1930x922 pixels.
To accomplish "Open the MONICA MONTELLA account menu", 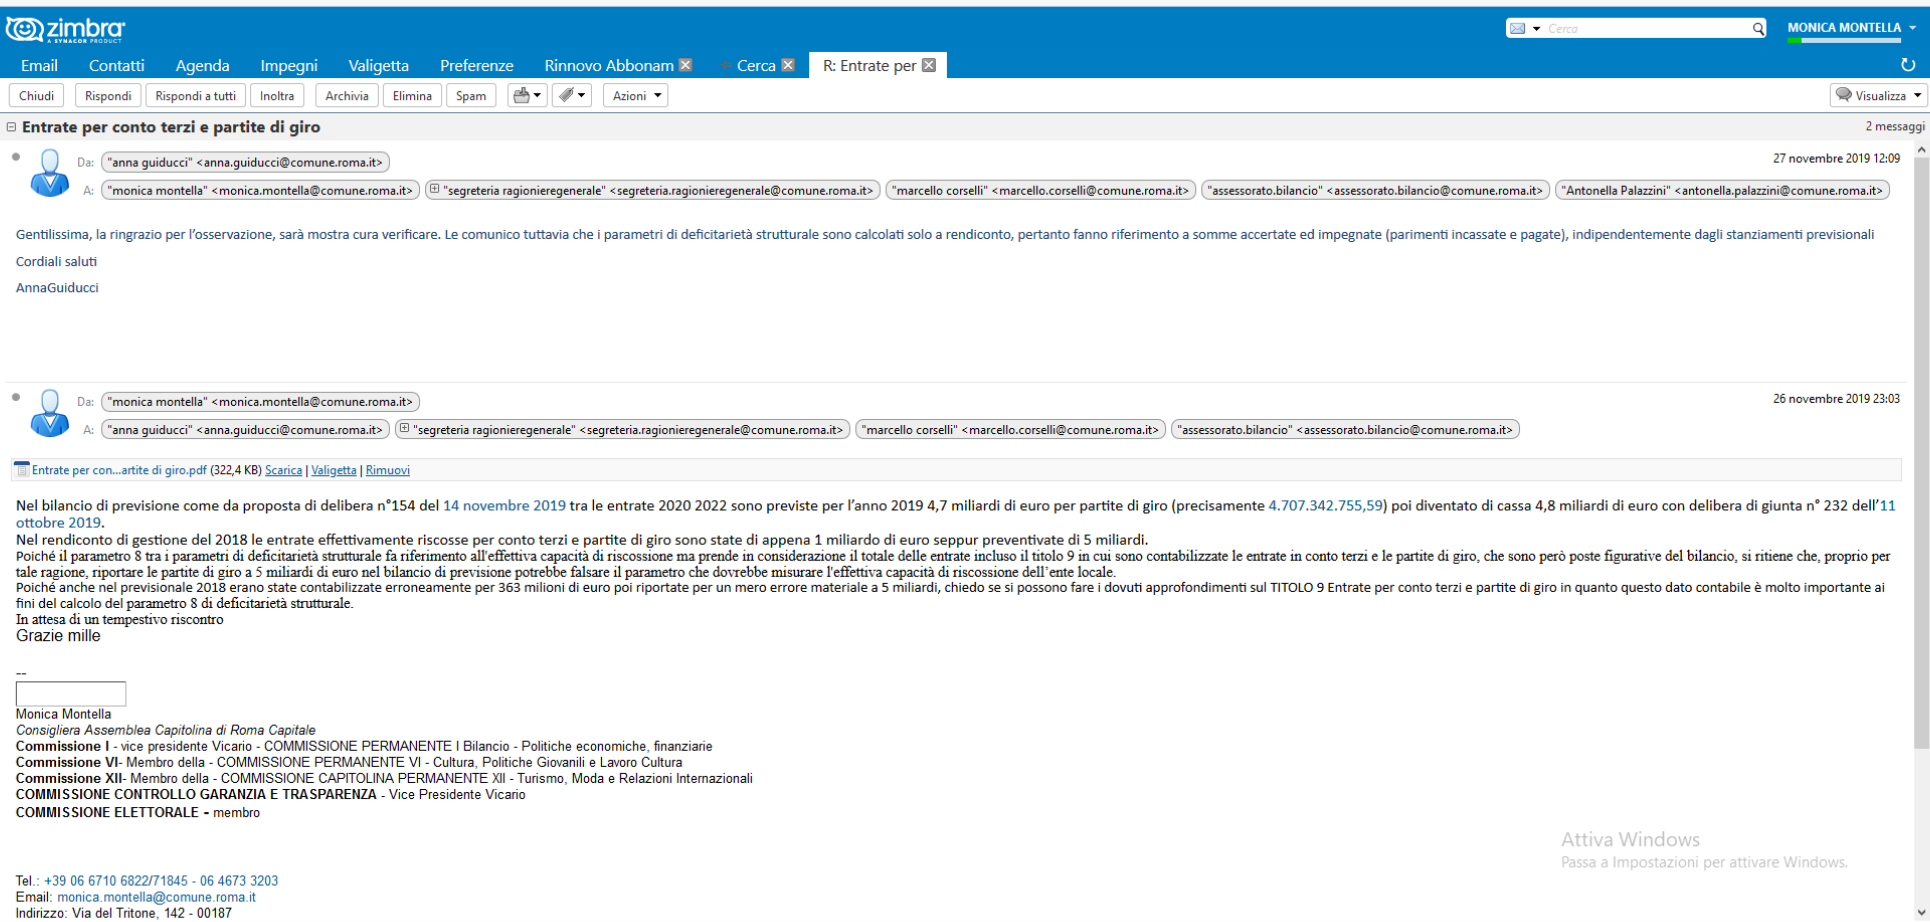I will (x=1852, y=28).
